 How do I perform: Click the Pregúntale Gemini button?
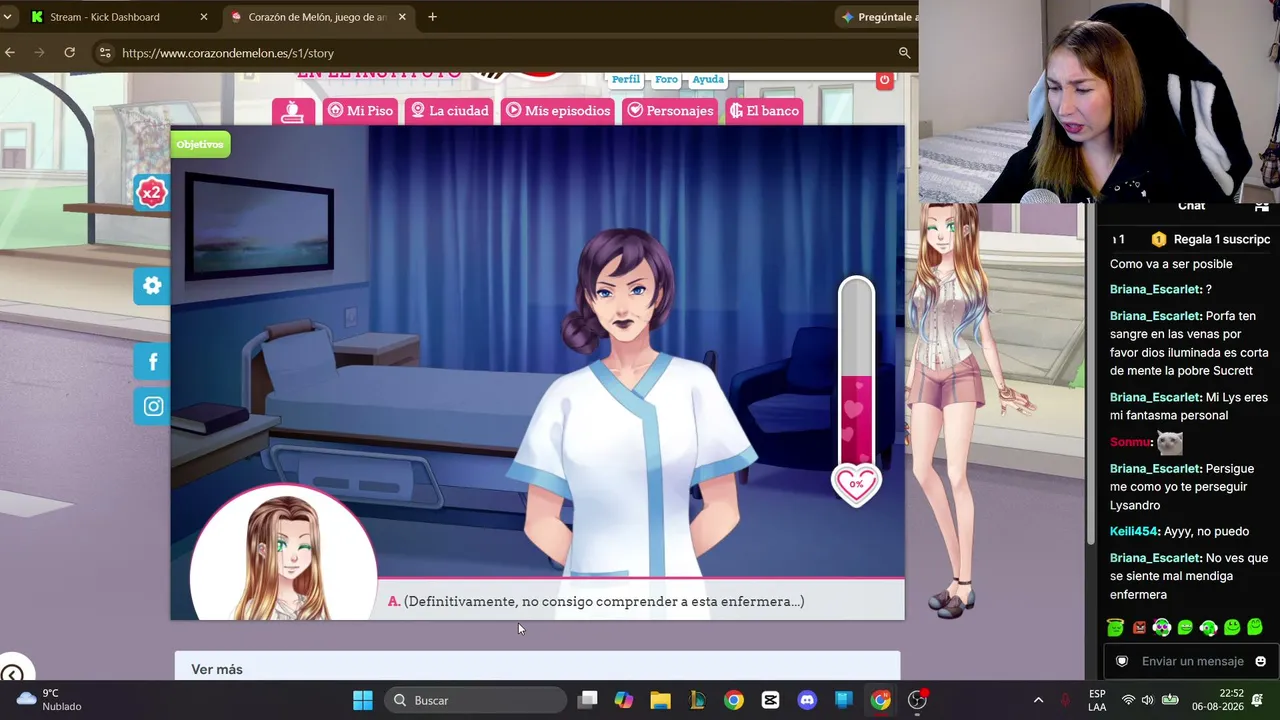(x=878, y=17)
